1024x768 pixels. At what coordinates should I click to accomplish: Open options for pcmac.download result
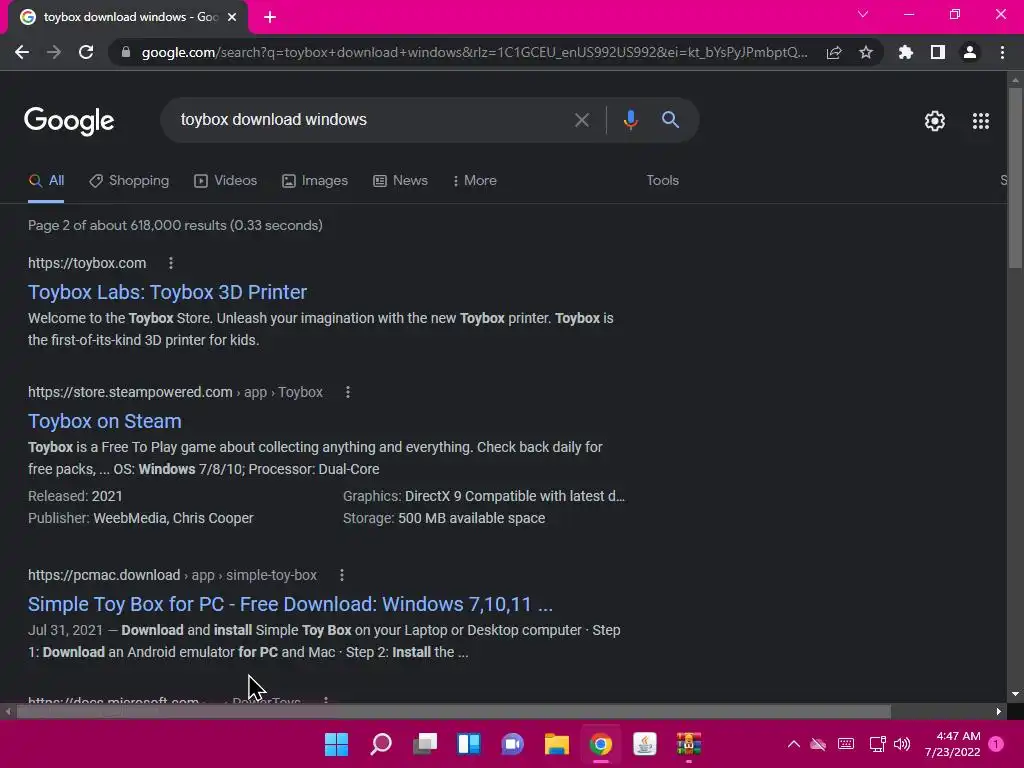click(x=342, y=575)
